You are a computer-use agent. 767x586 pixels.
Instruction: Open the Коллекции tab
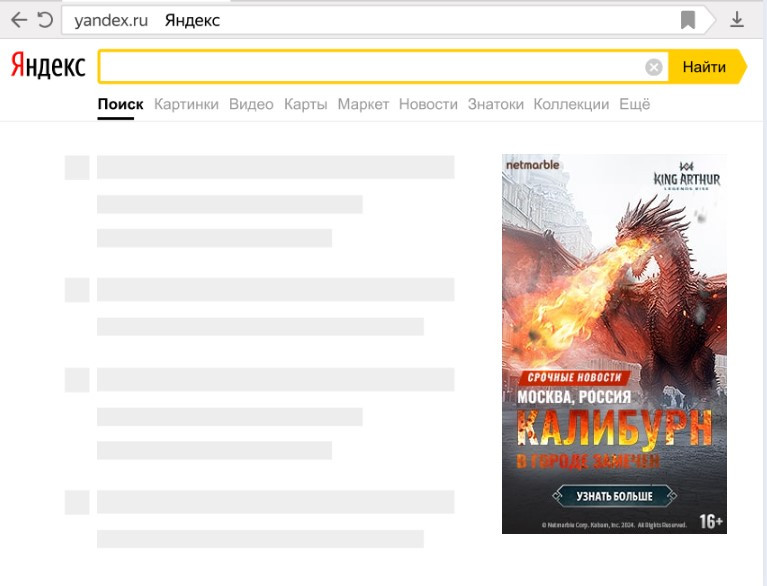point(571,104)
